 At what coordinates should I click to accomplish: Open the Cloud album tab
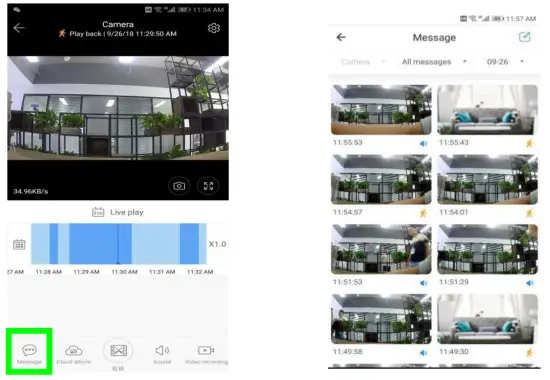[x=74, y=354]
